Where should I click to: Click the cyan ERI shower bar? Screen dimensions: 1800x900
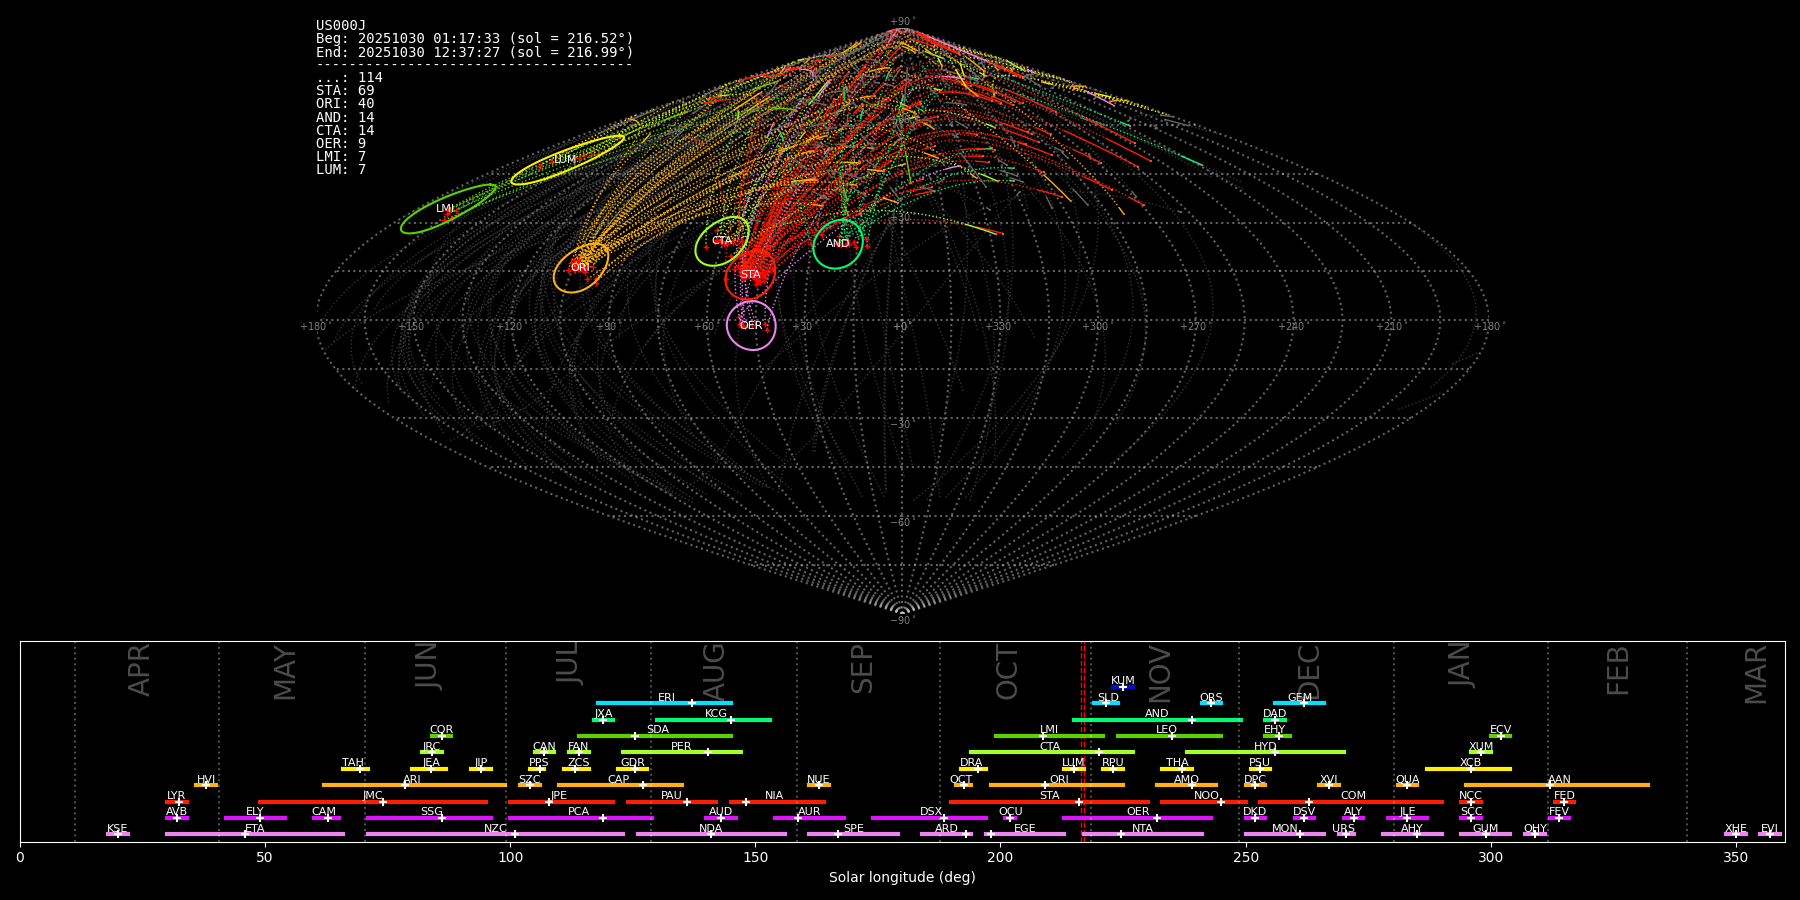(664, 703)
